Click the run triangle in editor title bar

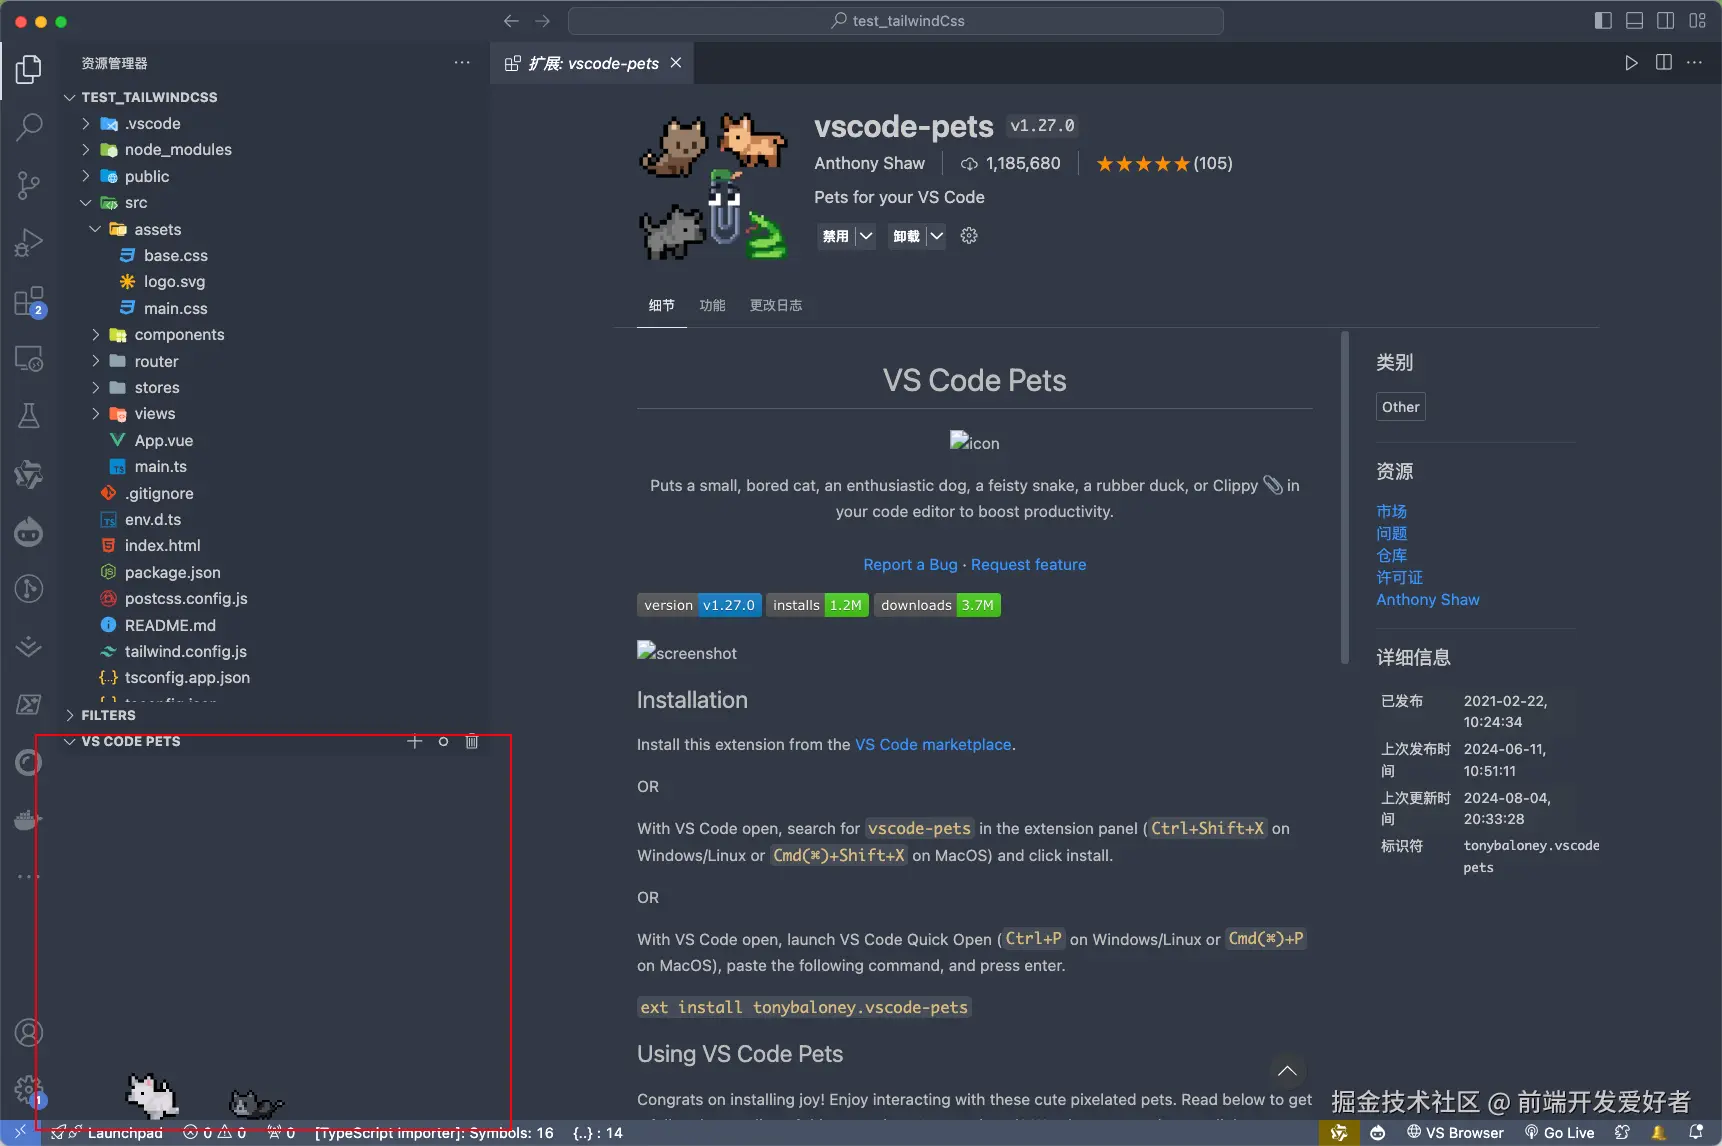click(1631, 63)
